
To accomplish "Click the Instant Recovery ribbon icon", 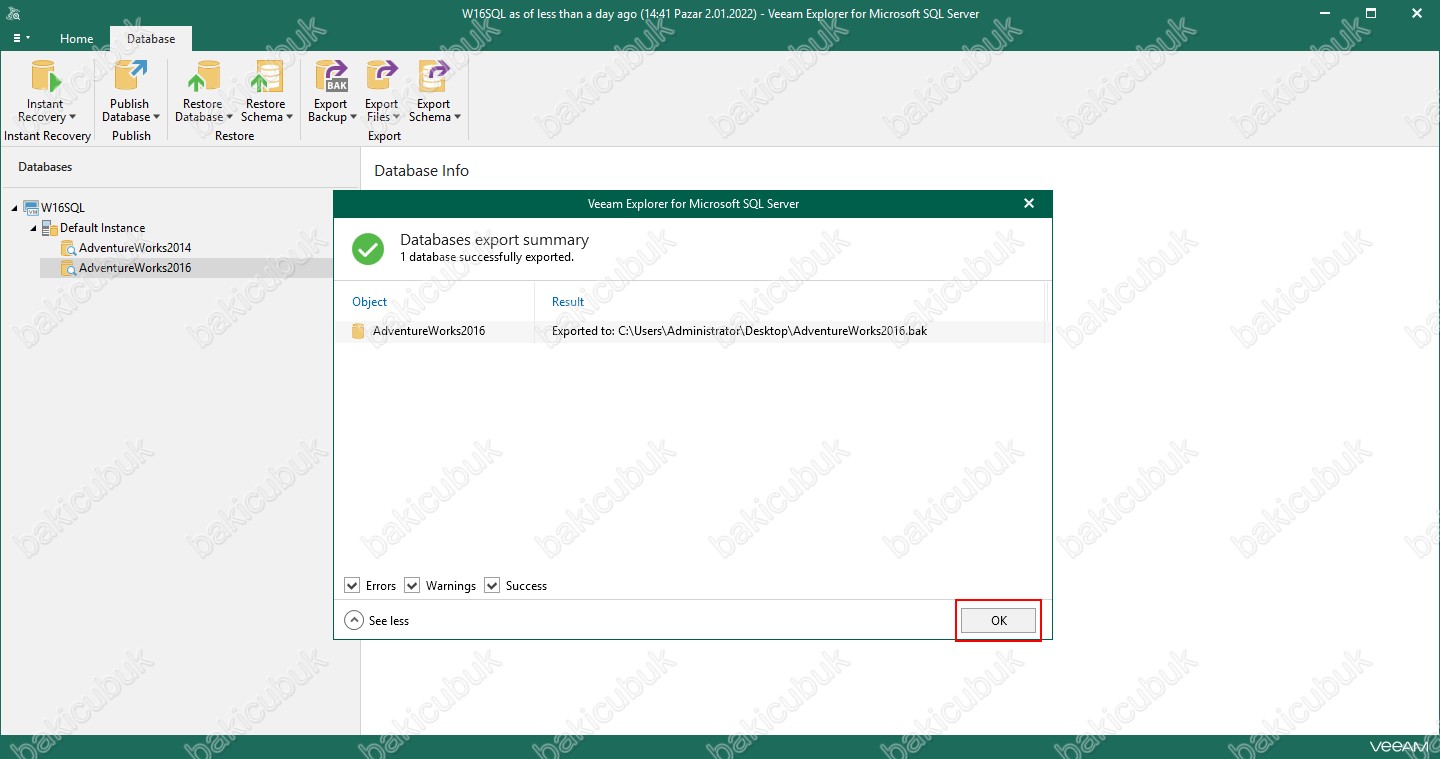I will pos(45,77).
